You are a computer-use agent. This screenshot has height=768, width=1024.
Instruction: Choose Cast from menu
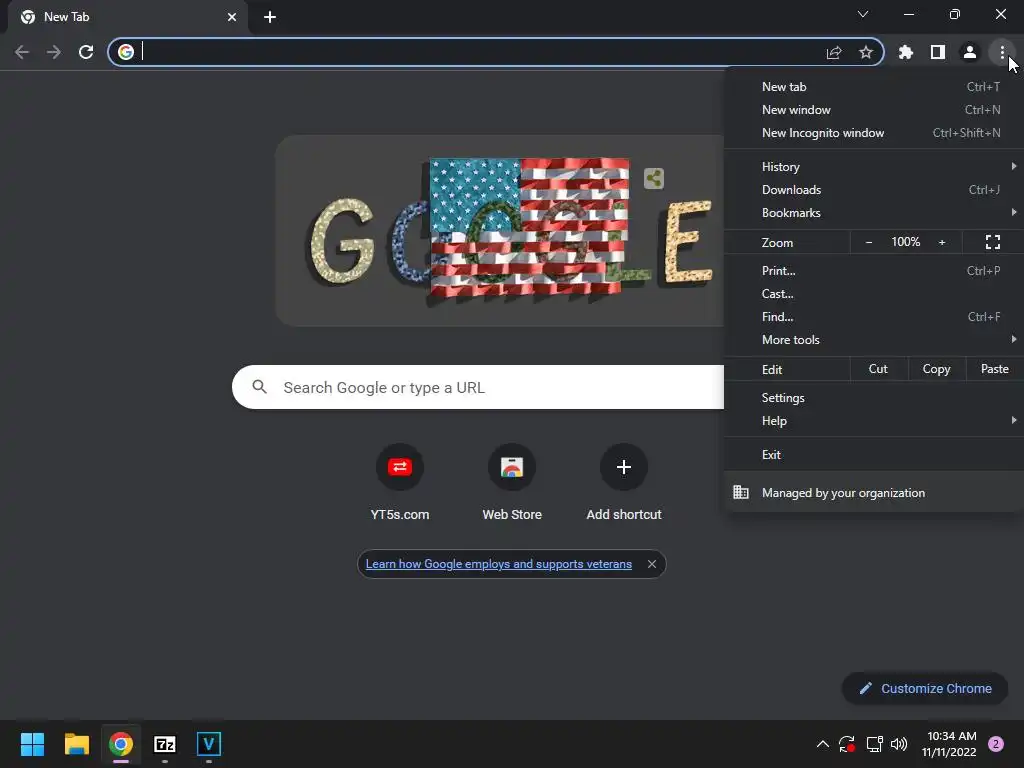tap(874, 293)
